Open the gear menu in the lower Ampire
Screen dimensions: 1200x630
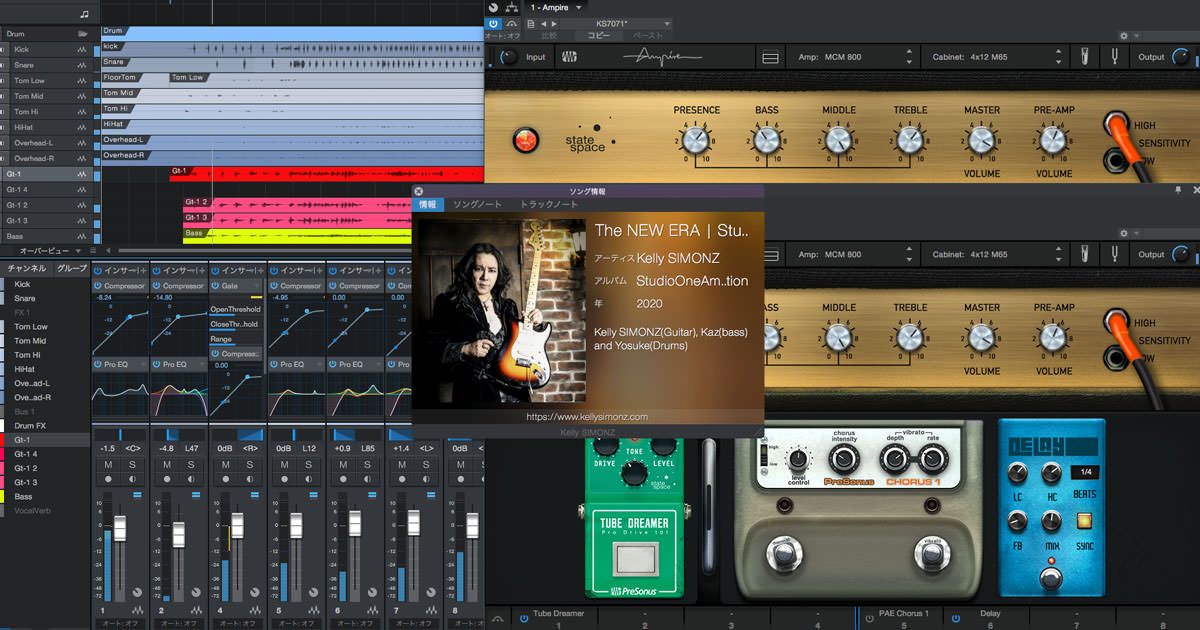(1123, 232)
